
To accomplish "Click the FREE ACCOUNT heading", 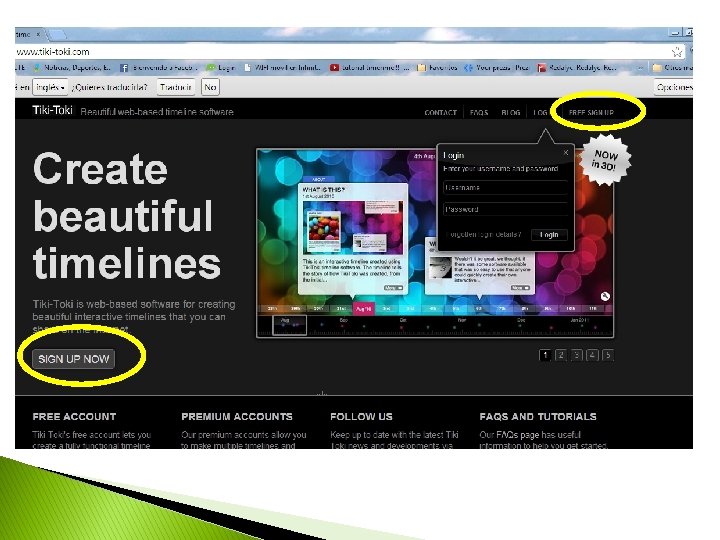I will click(74, 416).
